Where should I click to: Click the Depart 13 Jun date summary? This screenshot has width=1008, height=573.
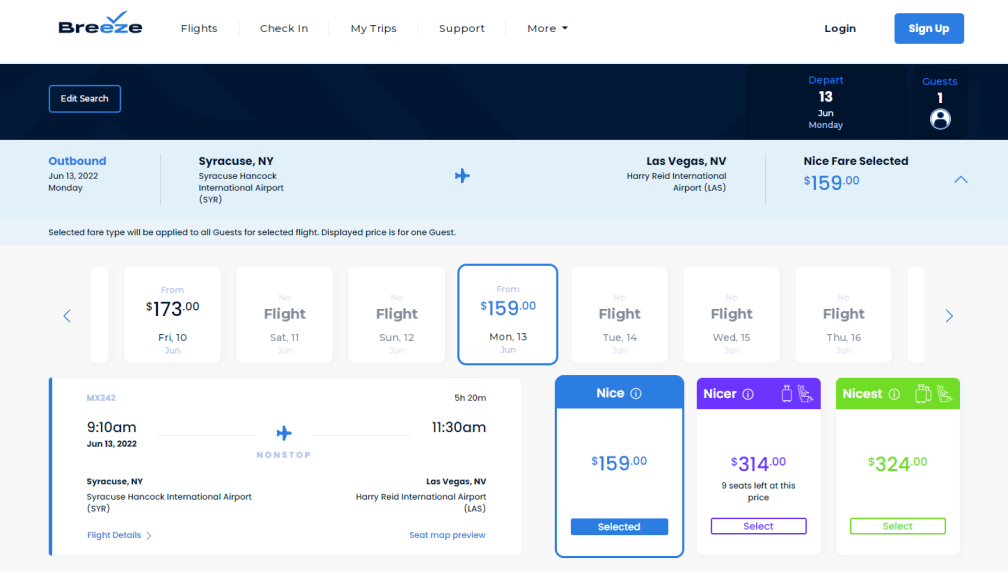[x=825, y=102]
